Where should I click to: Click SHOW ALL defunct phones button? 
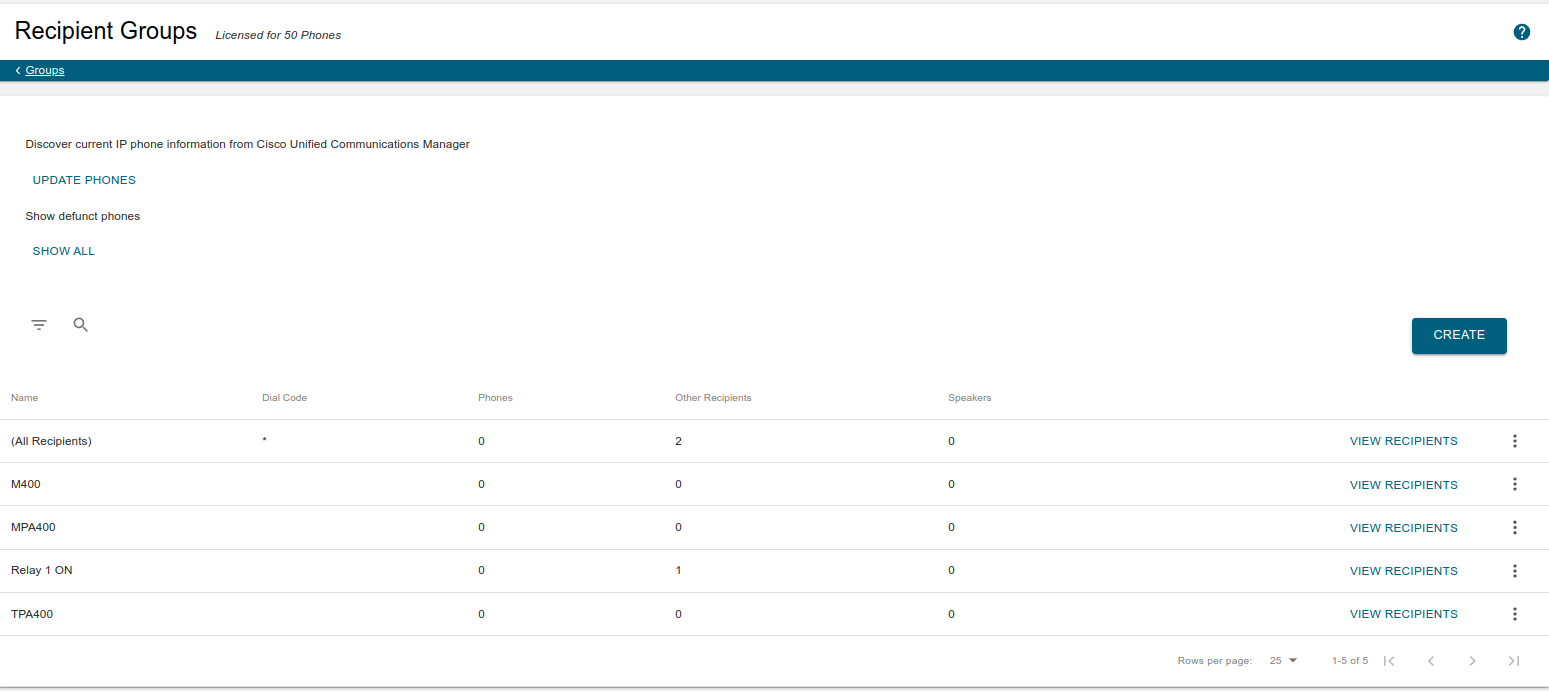coord(64,251)
